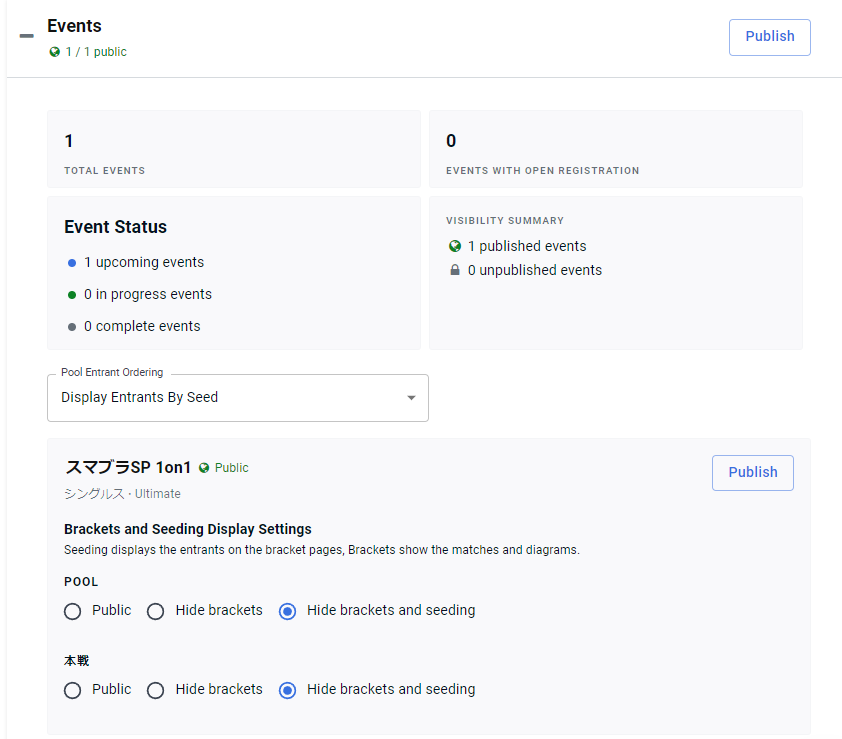Viewport: 842px width, 739px height.
Task: Select Hide brackets radio for 本戦
Action: coord(156,690)
